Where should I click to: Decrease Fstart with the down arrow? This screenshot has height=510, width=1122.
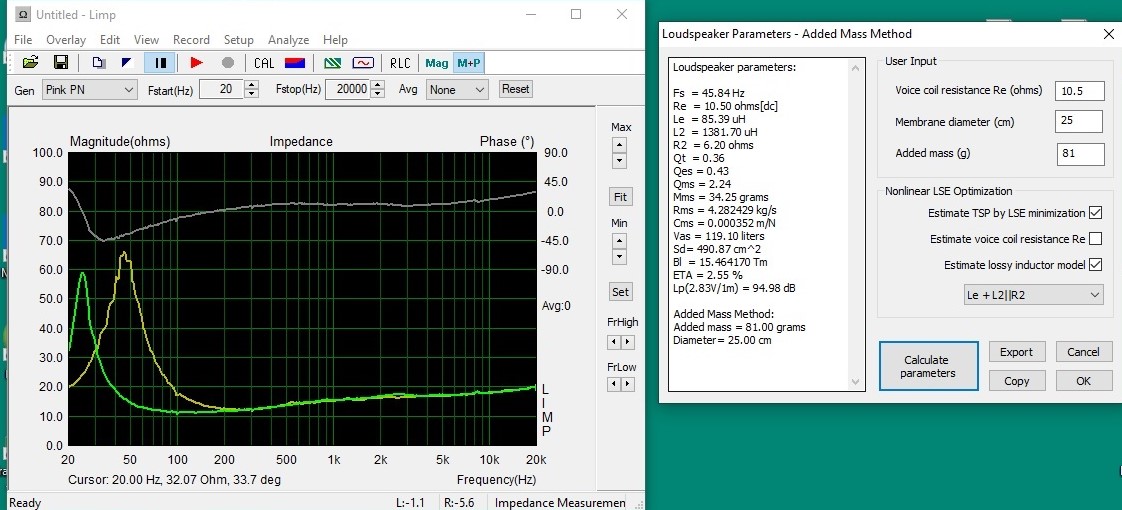[x=251, y=94]
